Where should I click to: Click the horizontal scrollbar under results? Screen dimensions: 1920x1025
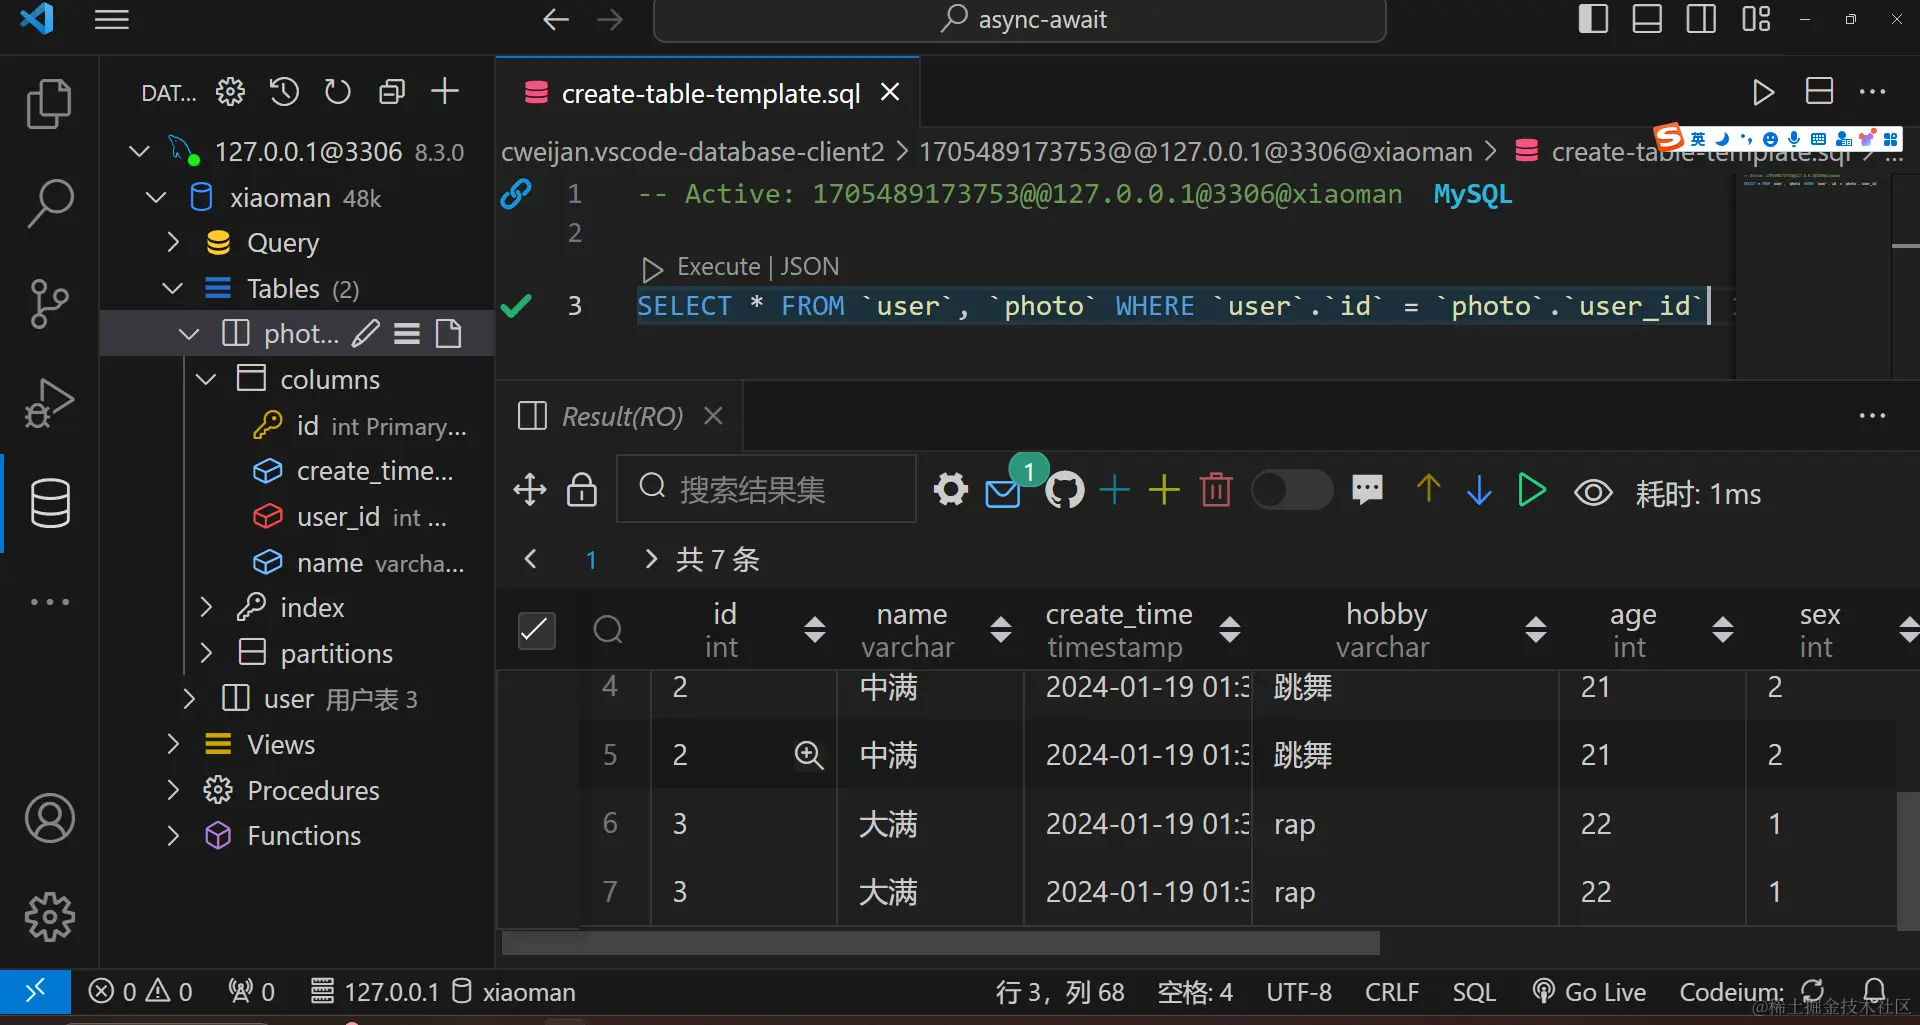click(x=940, y=942)
